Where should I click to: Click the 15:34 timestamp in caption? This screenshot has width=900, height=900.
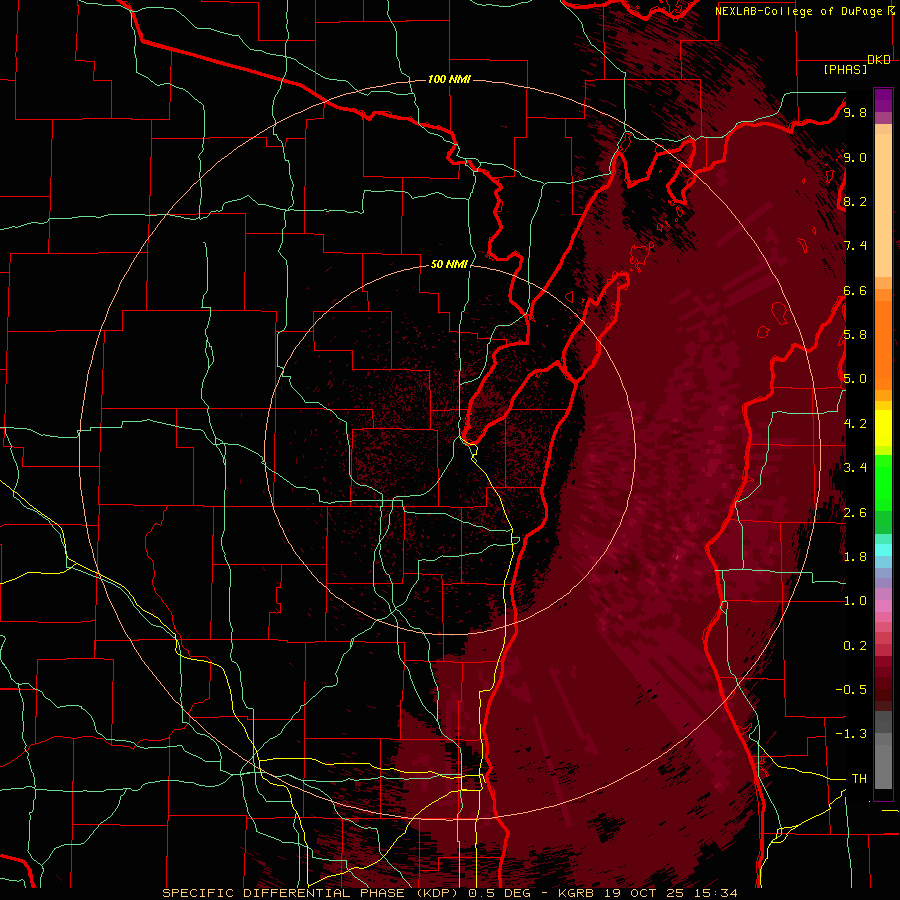717,893
